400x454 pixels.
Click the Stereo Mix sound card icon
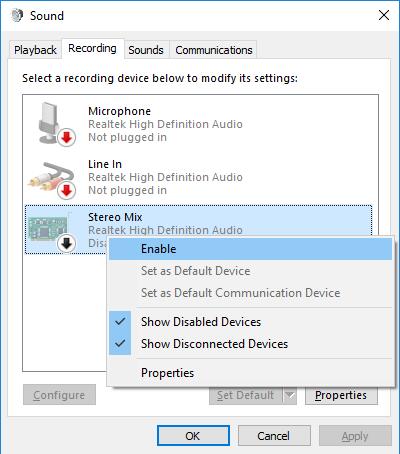pyautogui.click(x=50, y=229)
